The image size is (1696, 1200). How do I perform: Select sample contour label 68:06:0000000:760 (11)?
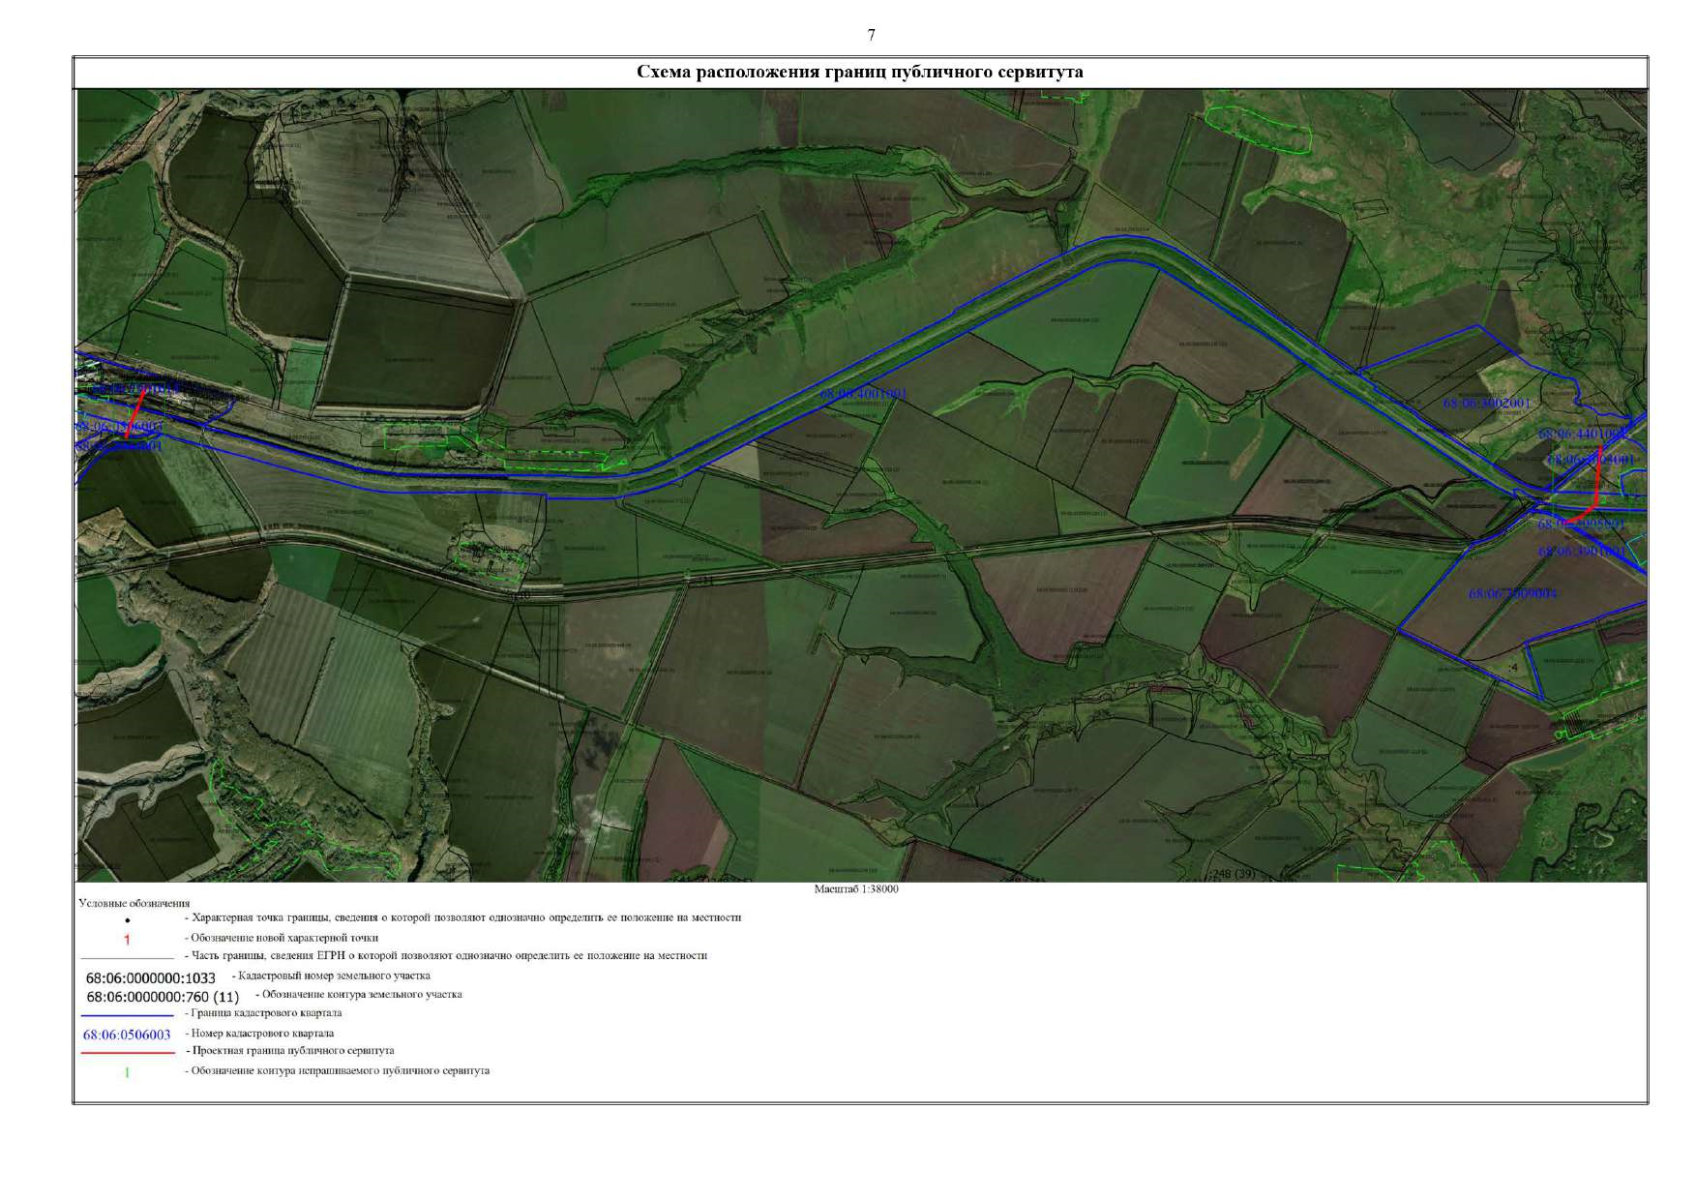[163, 997]
